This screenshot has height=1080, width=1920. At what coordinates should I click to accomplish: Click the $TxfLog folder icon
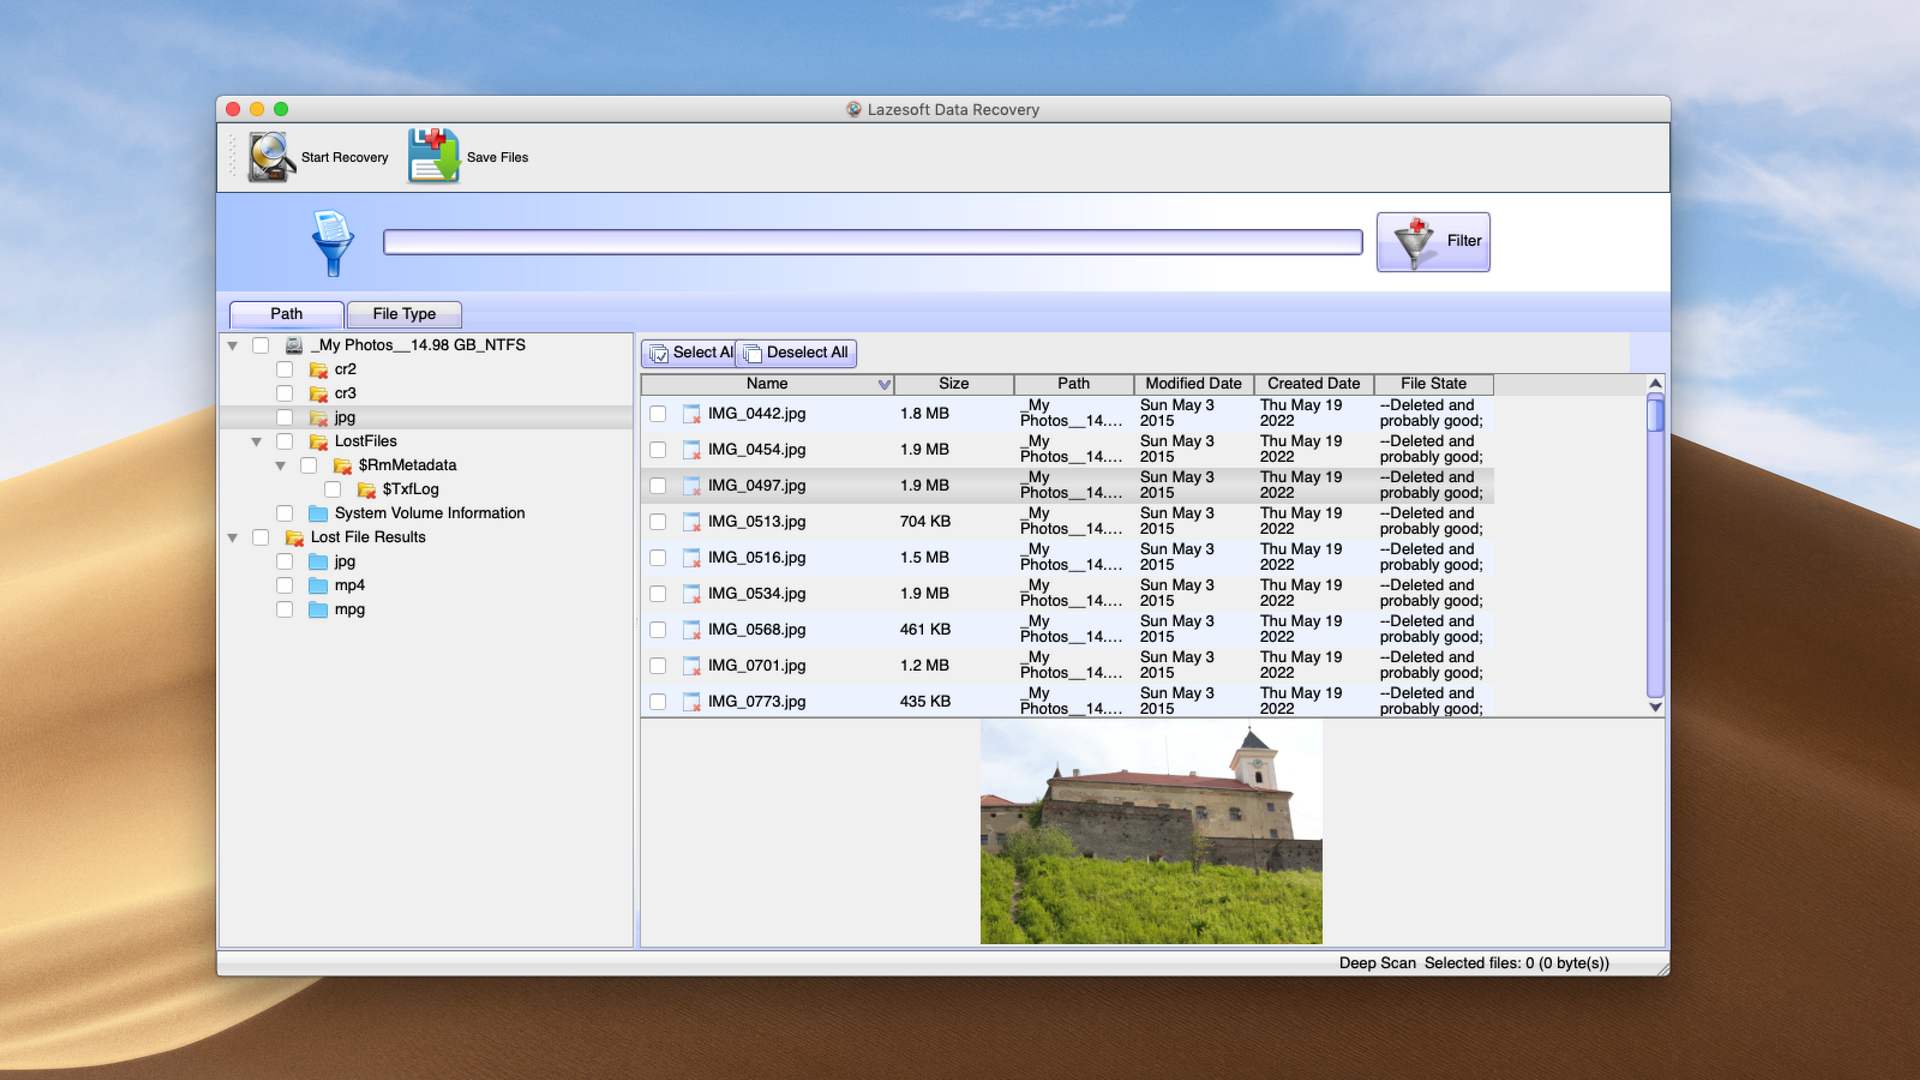point(367,489)
